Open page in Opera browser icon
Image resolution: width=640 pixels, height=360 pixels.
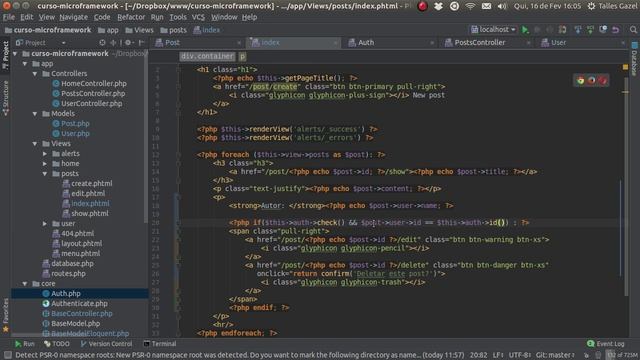point(602,80)
